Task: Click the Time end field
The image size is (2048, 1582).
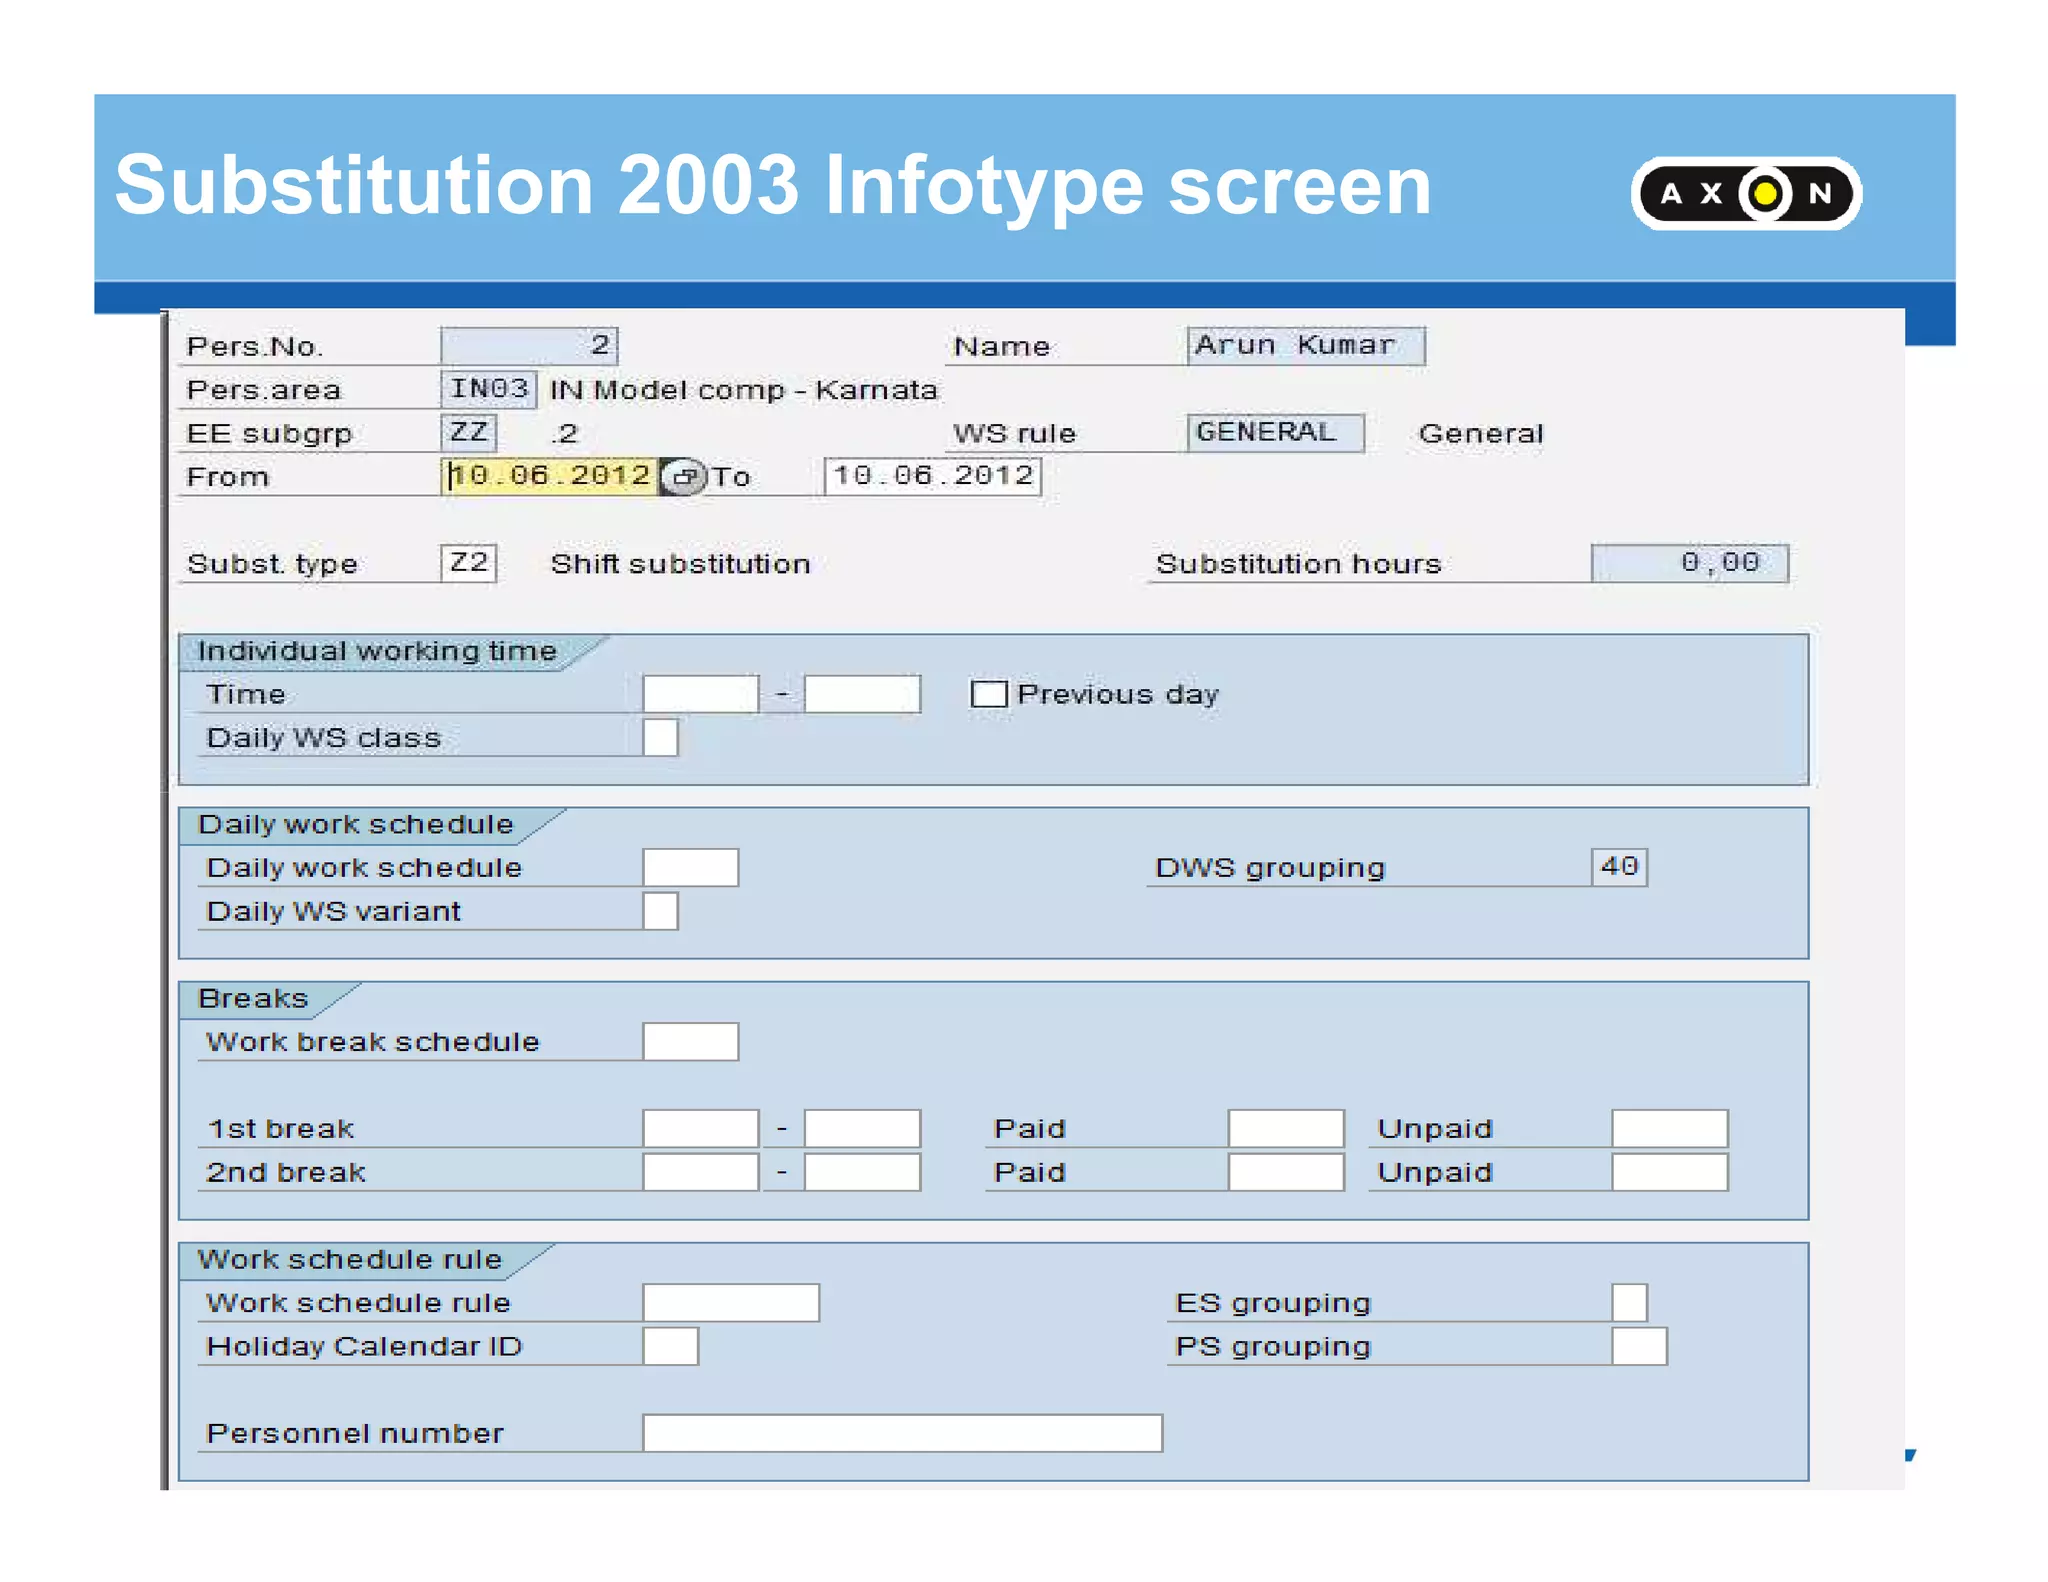Action: 862,694
